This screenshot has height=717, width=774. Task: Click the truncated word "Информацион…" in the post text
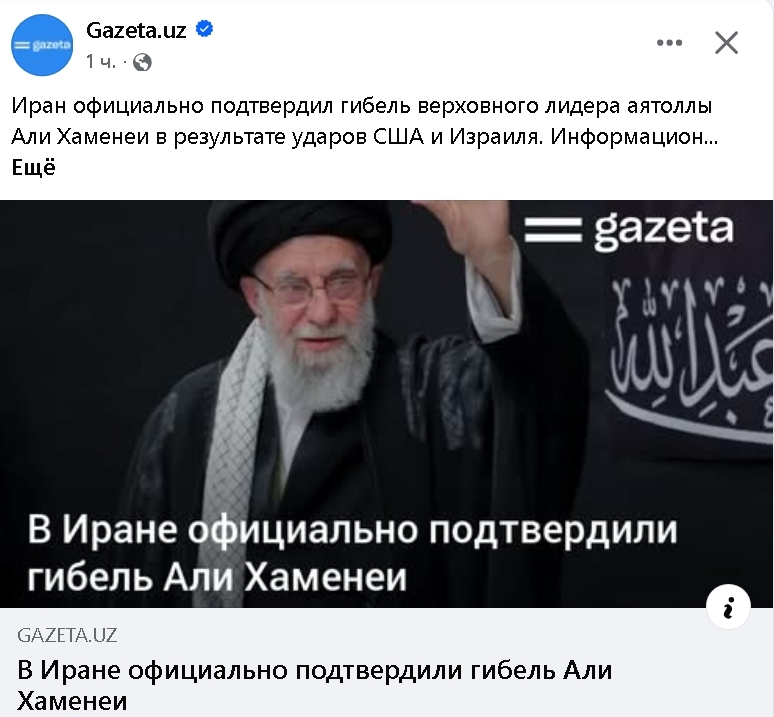coord(634,137)
